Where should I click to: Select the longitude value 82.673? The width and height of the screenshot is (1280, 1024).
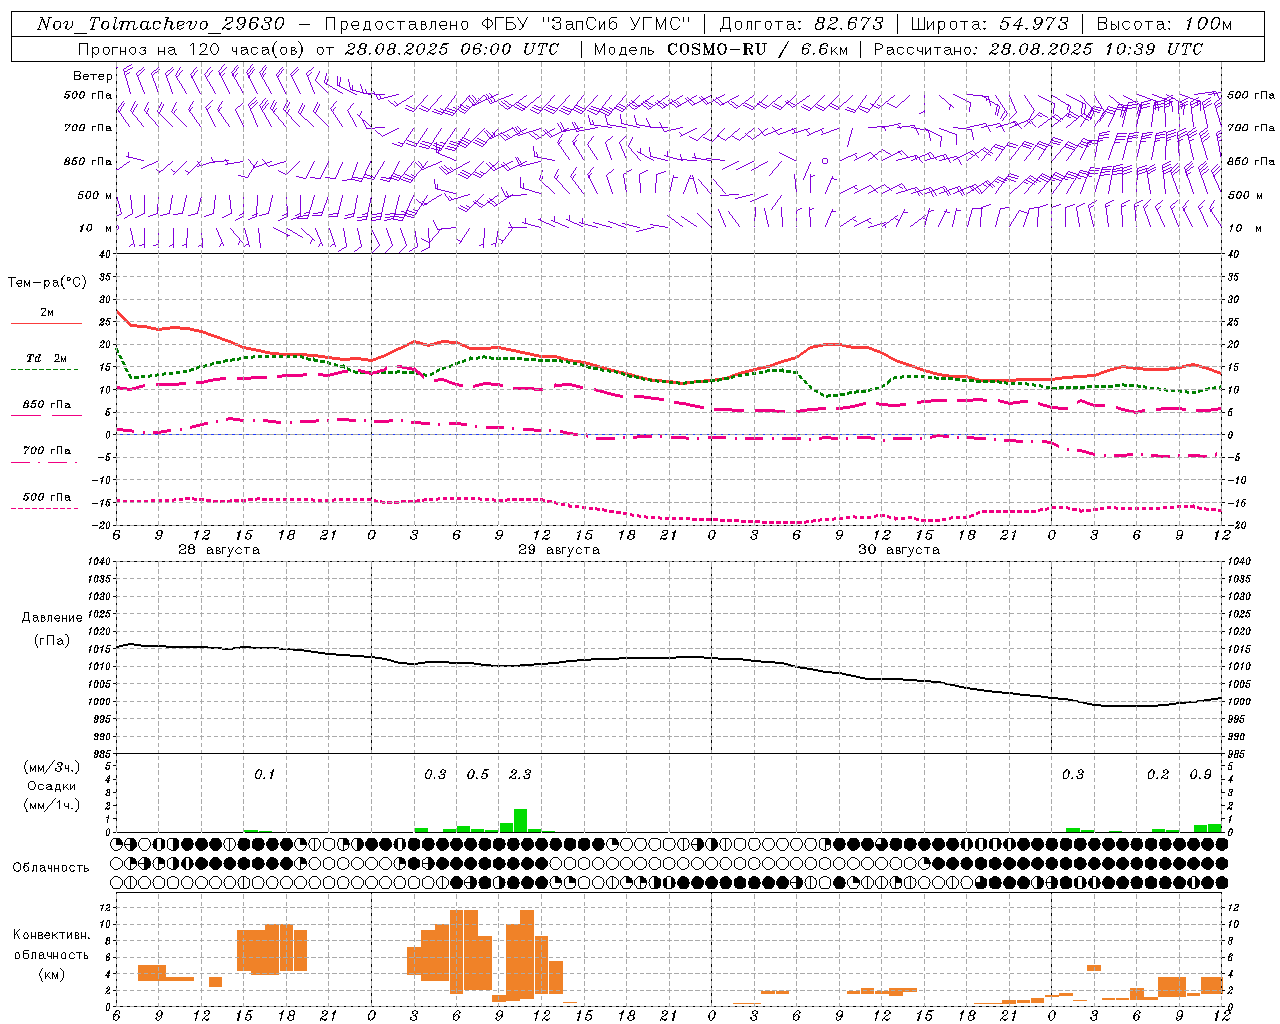click(x=848, y=24)
